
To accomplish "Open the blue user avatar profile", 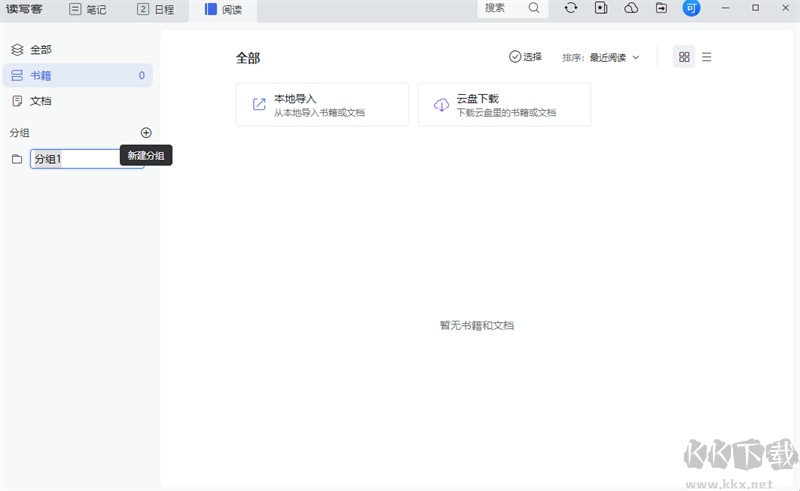I will click(x=691, y=8).
